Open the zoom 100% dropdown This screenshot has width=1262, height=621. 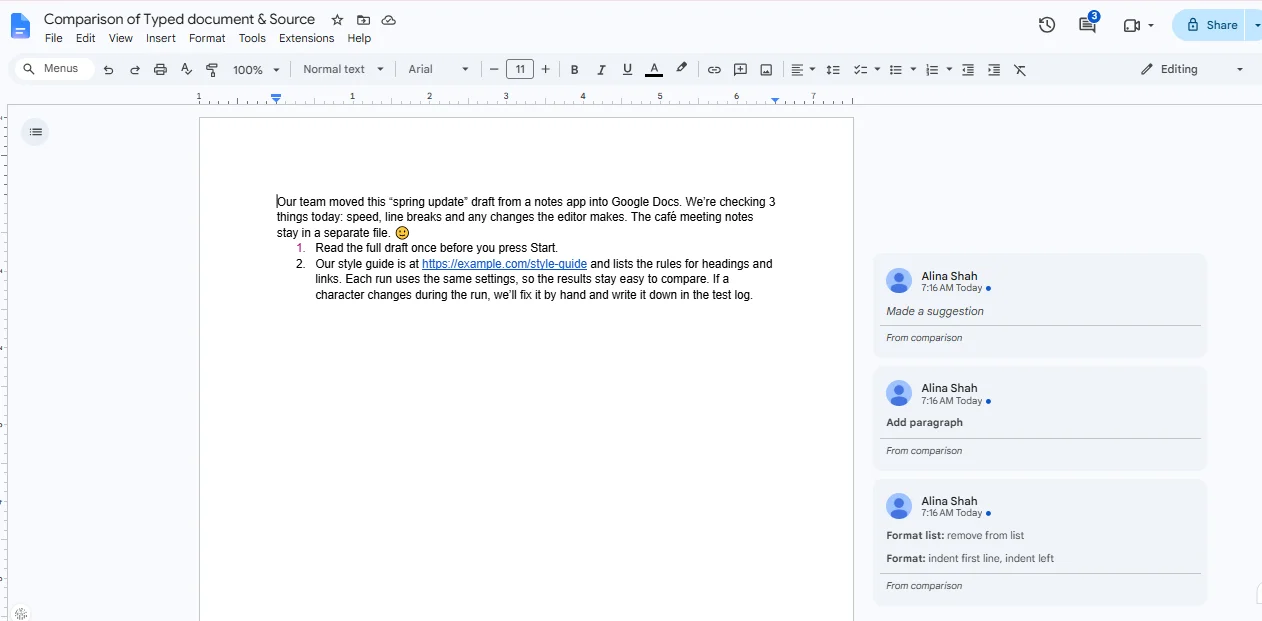pyautogui.click(x=256, y=70)
